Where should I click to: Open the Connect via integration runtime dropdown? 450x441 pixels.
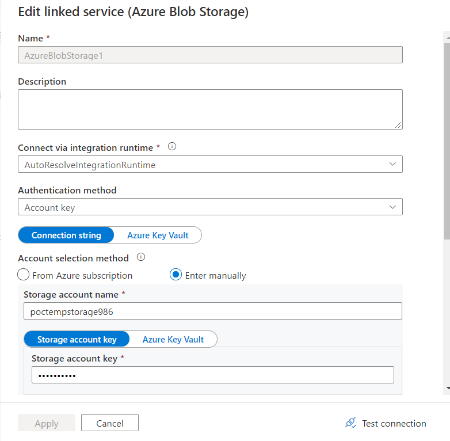(210, 164)
